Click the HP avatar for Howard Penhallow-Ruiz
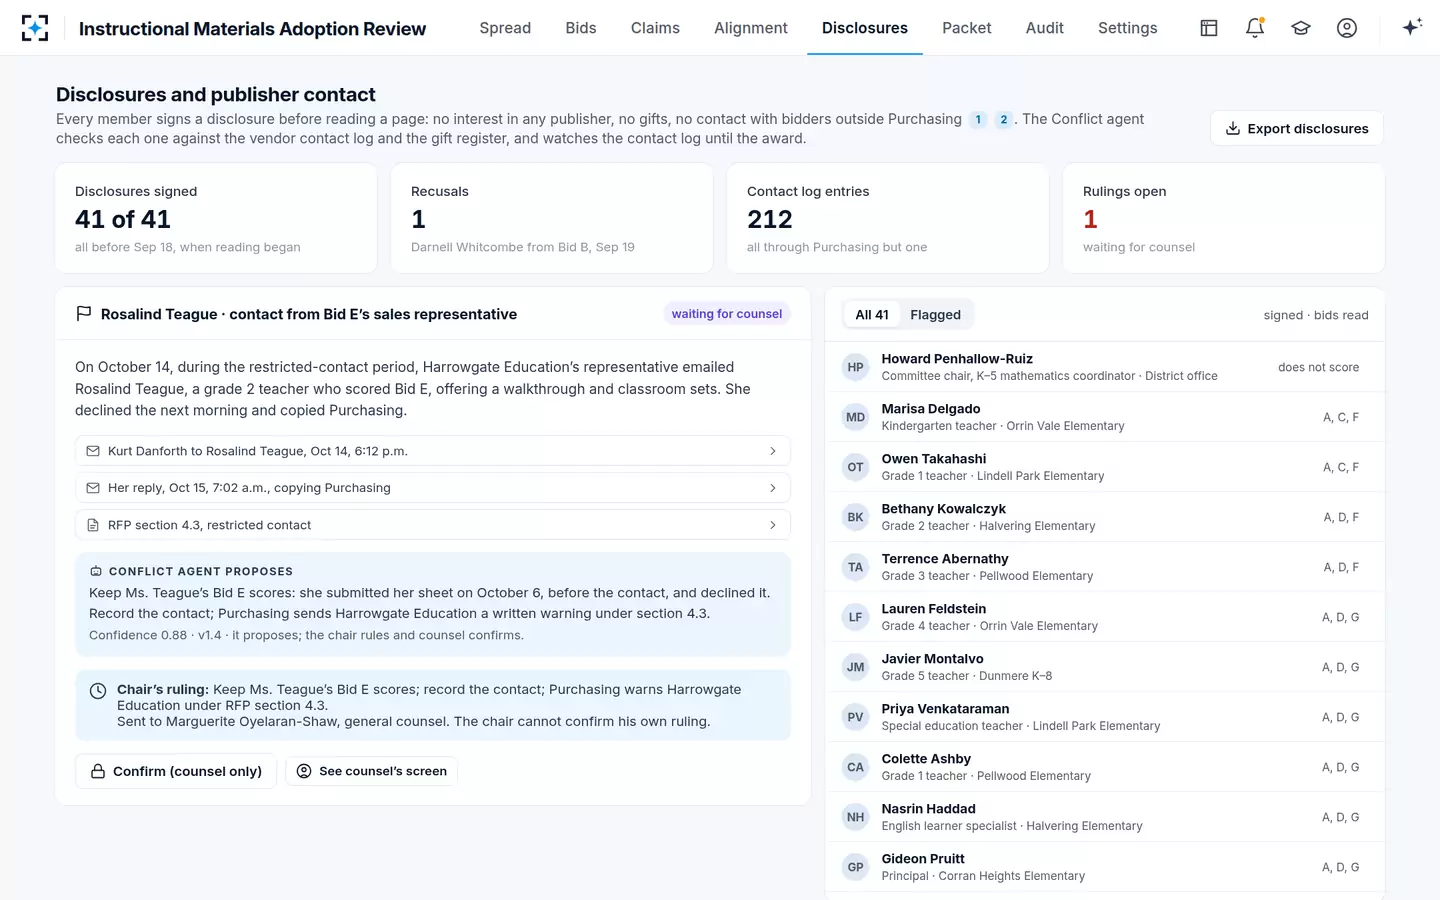 855,367
